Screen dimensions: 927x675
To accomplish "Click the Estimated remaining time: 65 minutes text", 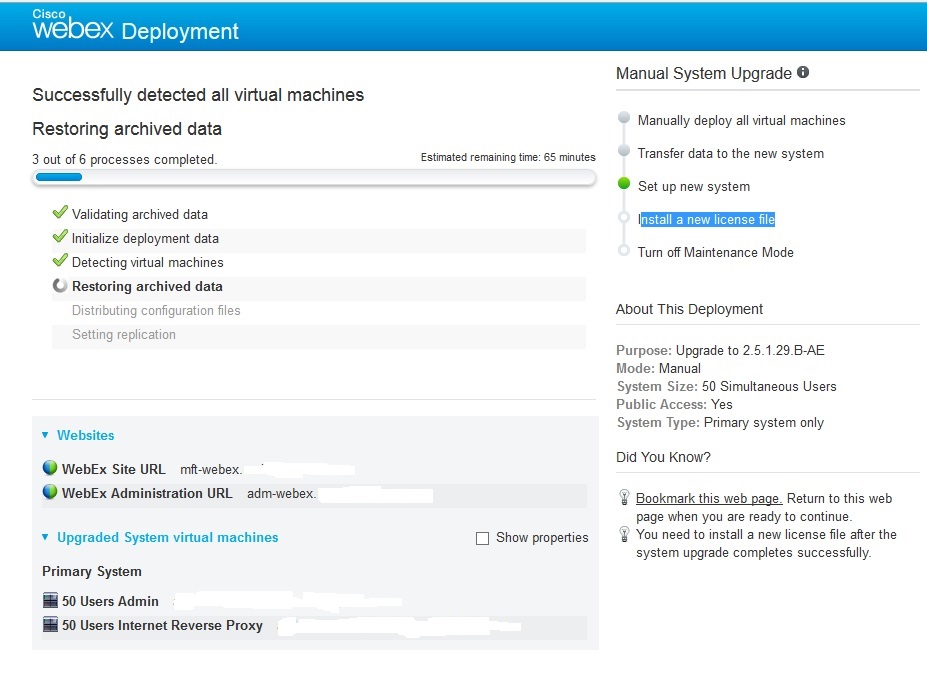I will 508,157.
